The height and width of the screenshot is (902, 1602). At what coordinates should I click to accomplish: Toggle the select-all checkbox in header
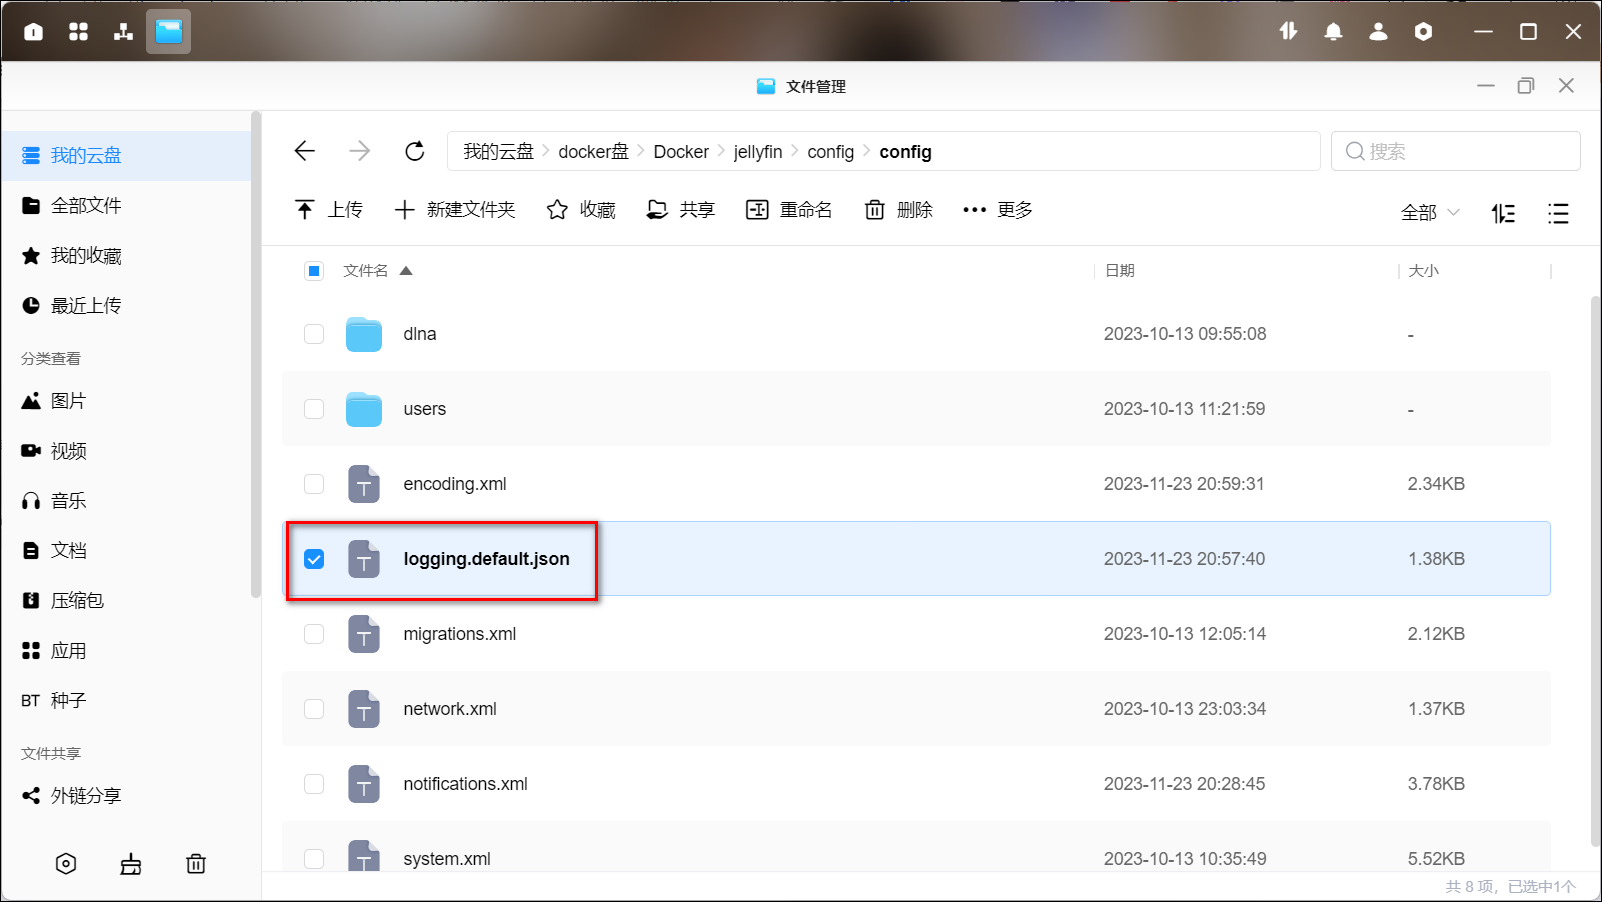click(x=314, y=271)
